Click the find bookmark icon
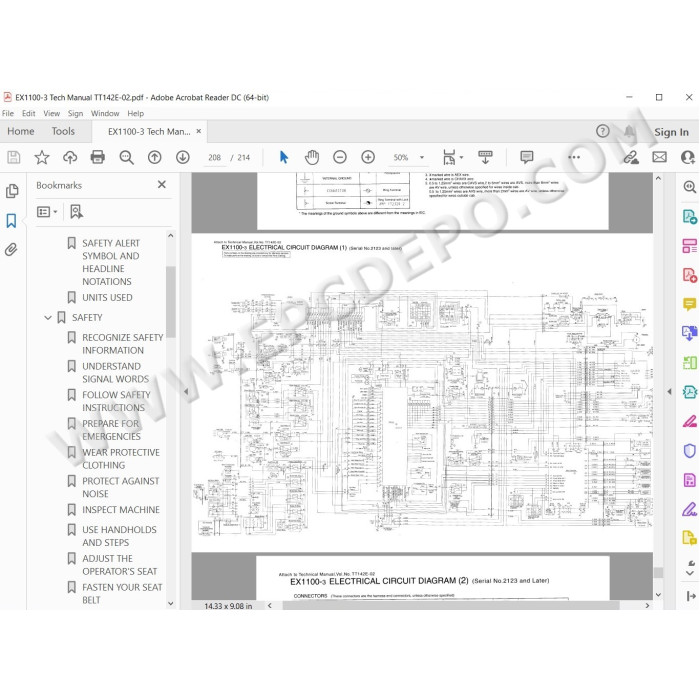Screen dimensions: 700x700 [x=76, y=212]
